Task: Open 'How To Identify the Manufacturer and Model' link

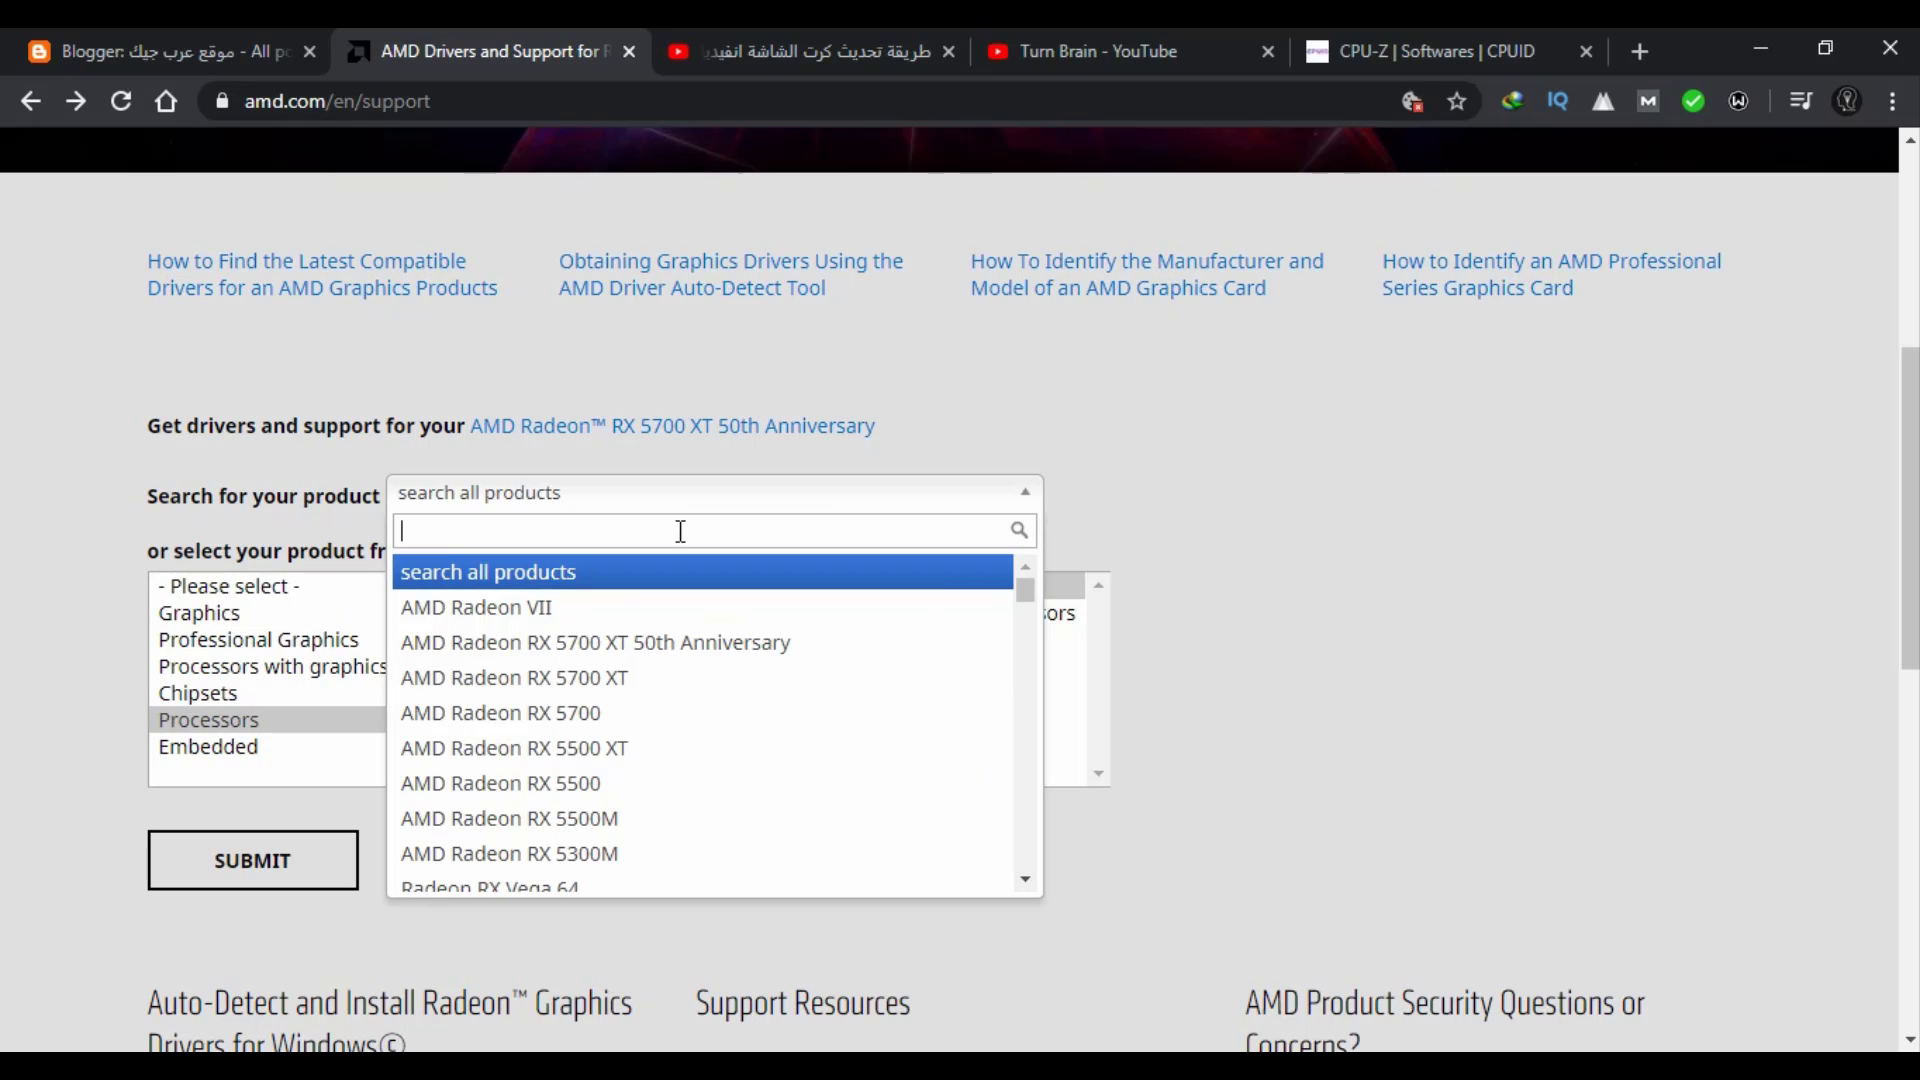Action: pos(1147,274)
